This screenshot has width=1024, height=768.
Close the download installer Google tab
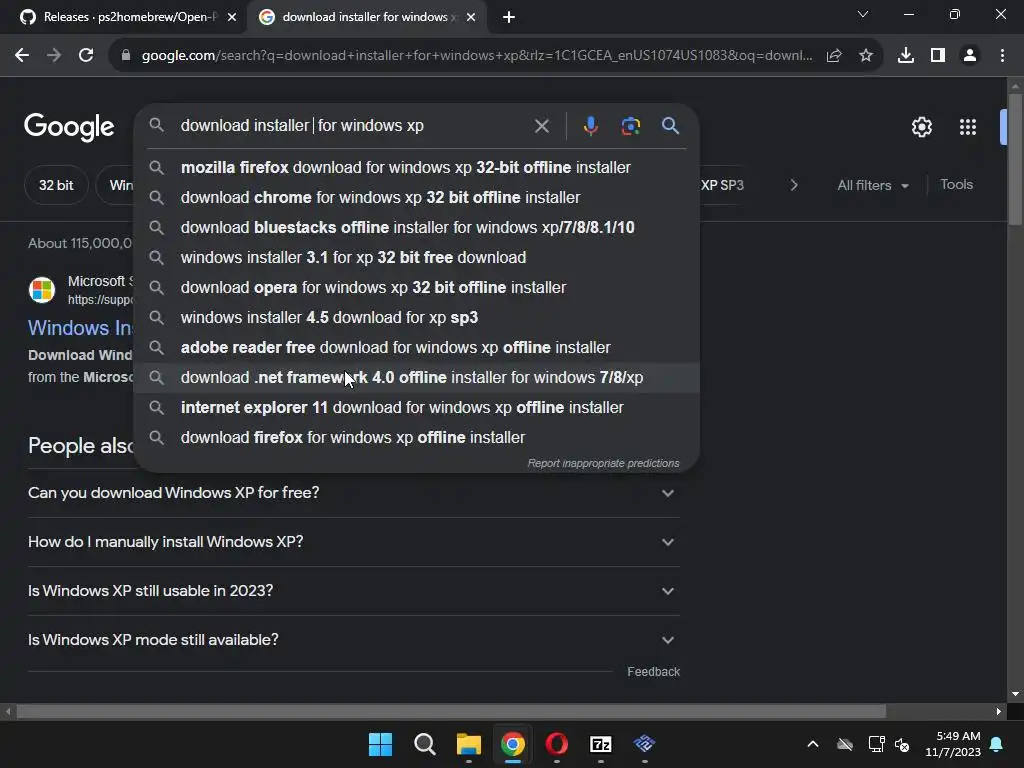[x=471, y=18]
